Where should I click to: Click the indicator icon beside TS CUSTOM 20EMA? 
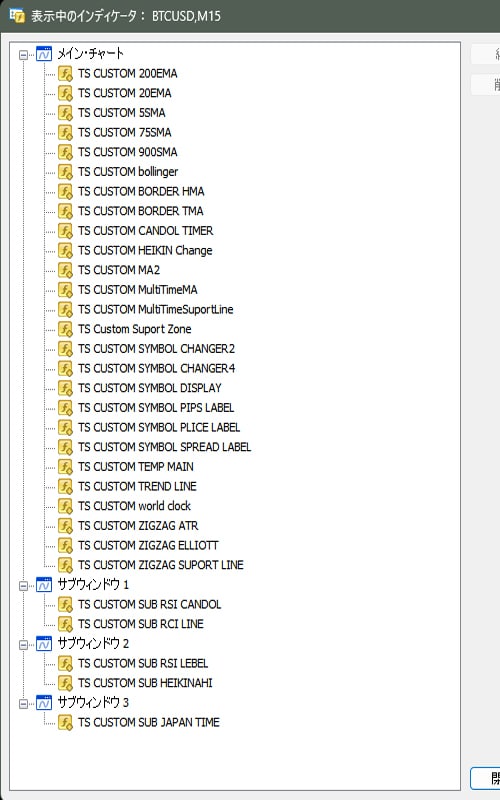65,93
